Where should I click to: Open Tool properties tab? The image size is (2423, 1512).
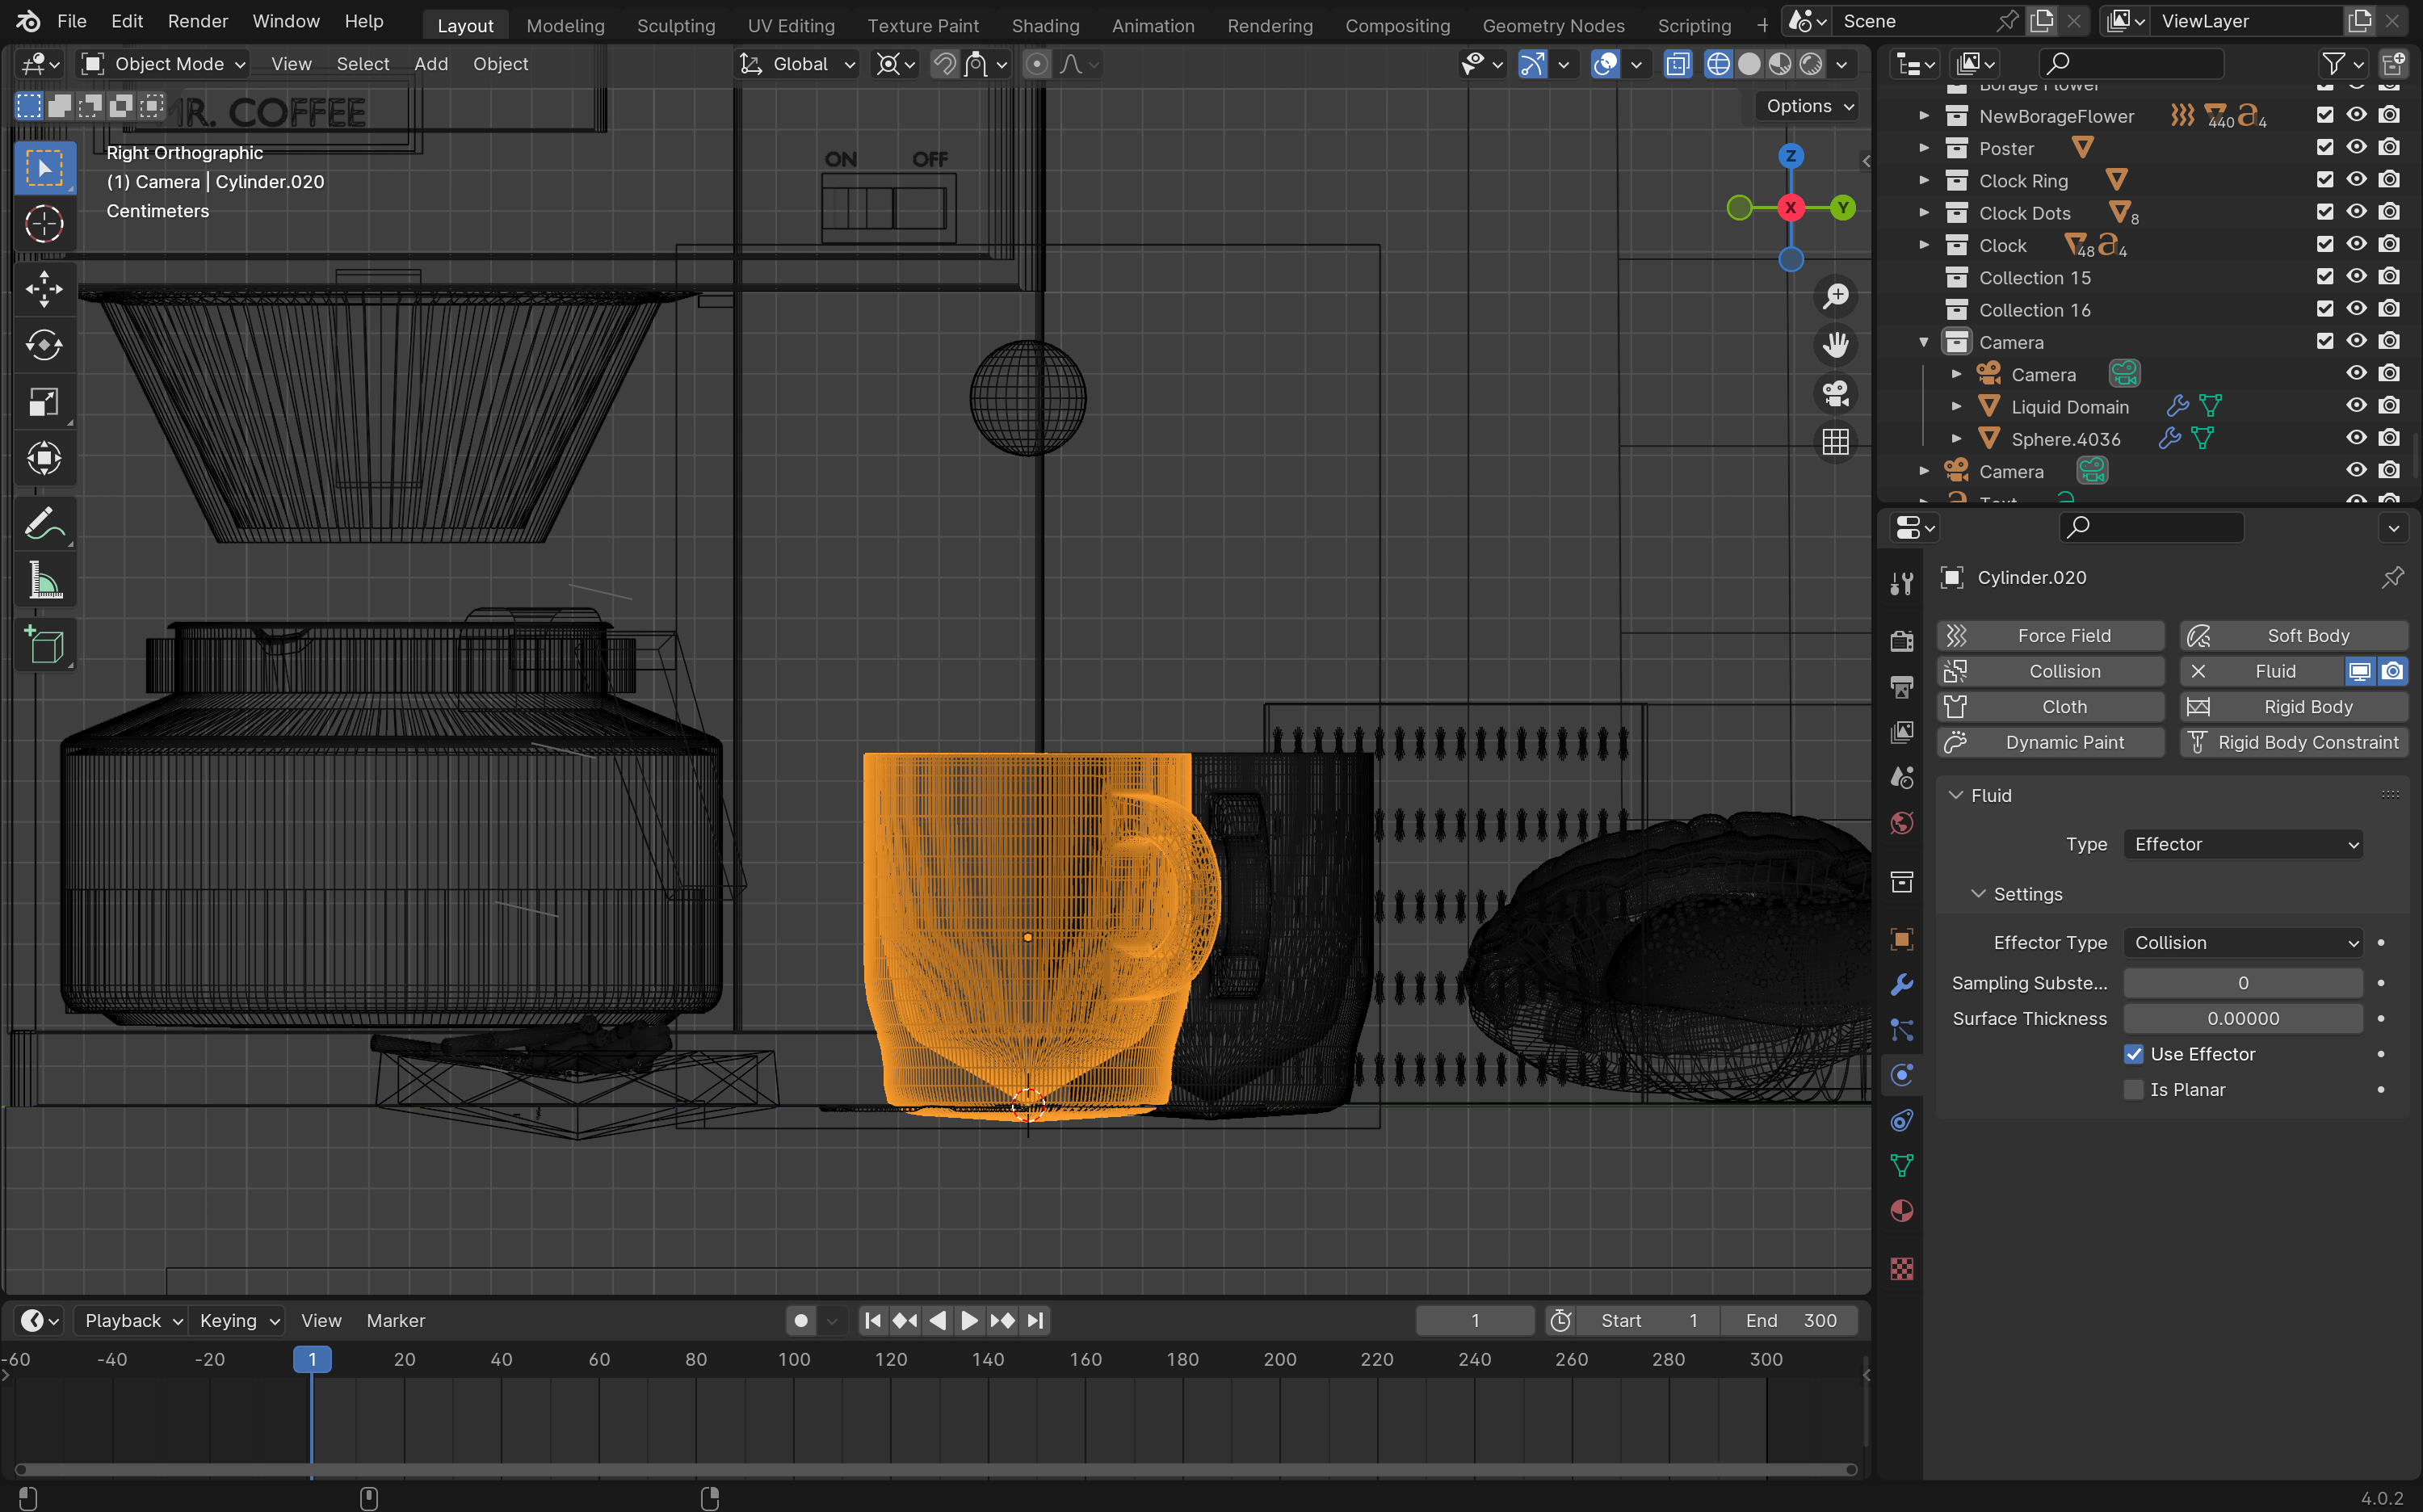click(1902, 584)
